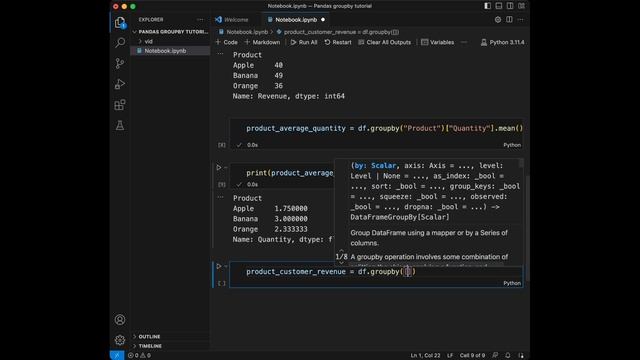Image resolution: width=640 pixels, height=360 pixels.
Task: Open the Source Control view icon
Action: click(x=120, y=63)
